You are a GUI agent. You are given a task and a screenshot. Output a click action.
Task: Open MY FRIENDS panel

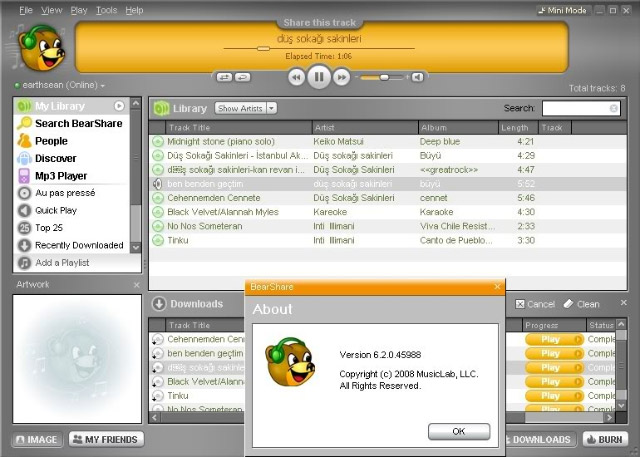[x=106, y=439]
